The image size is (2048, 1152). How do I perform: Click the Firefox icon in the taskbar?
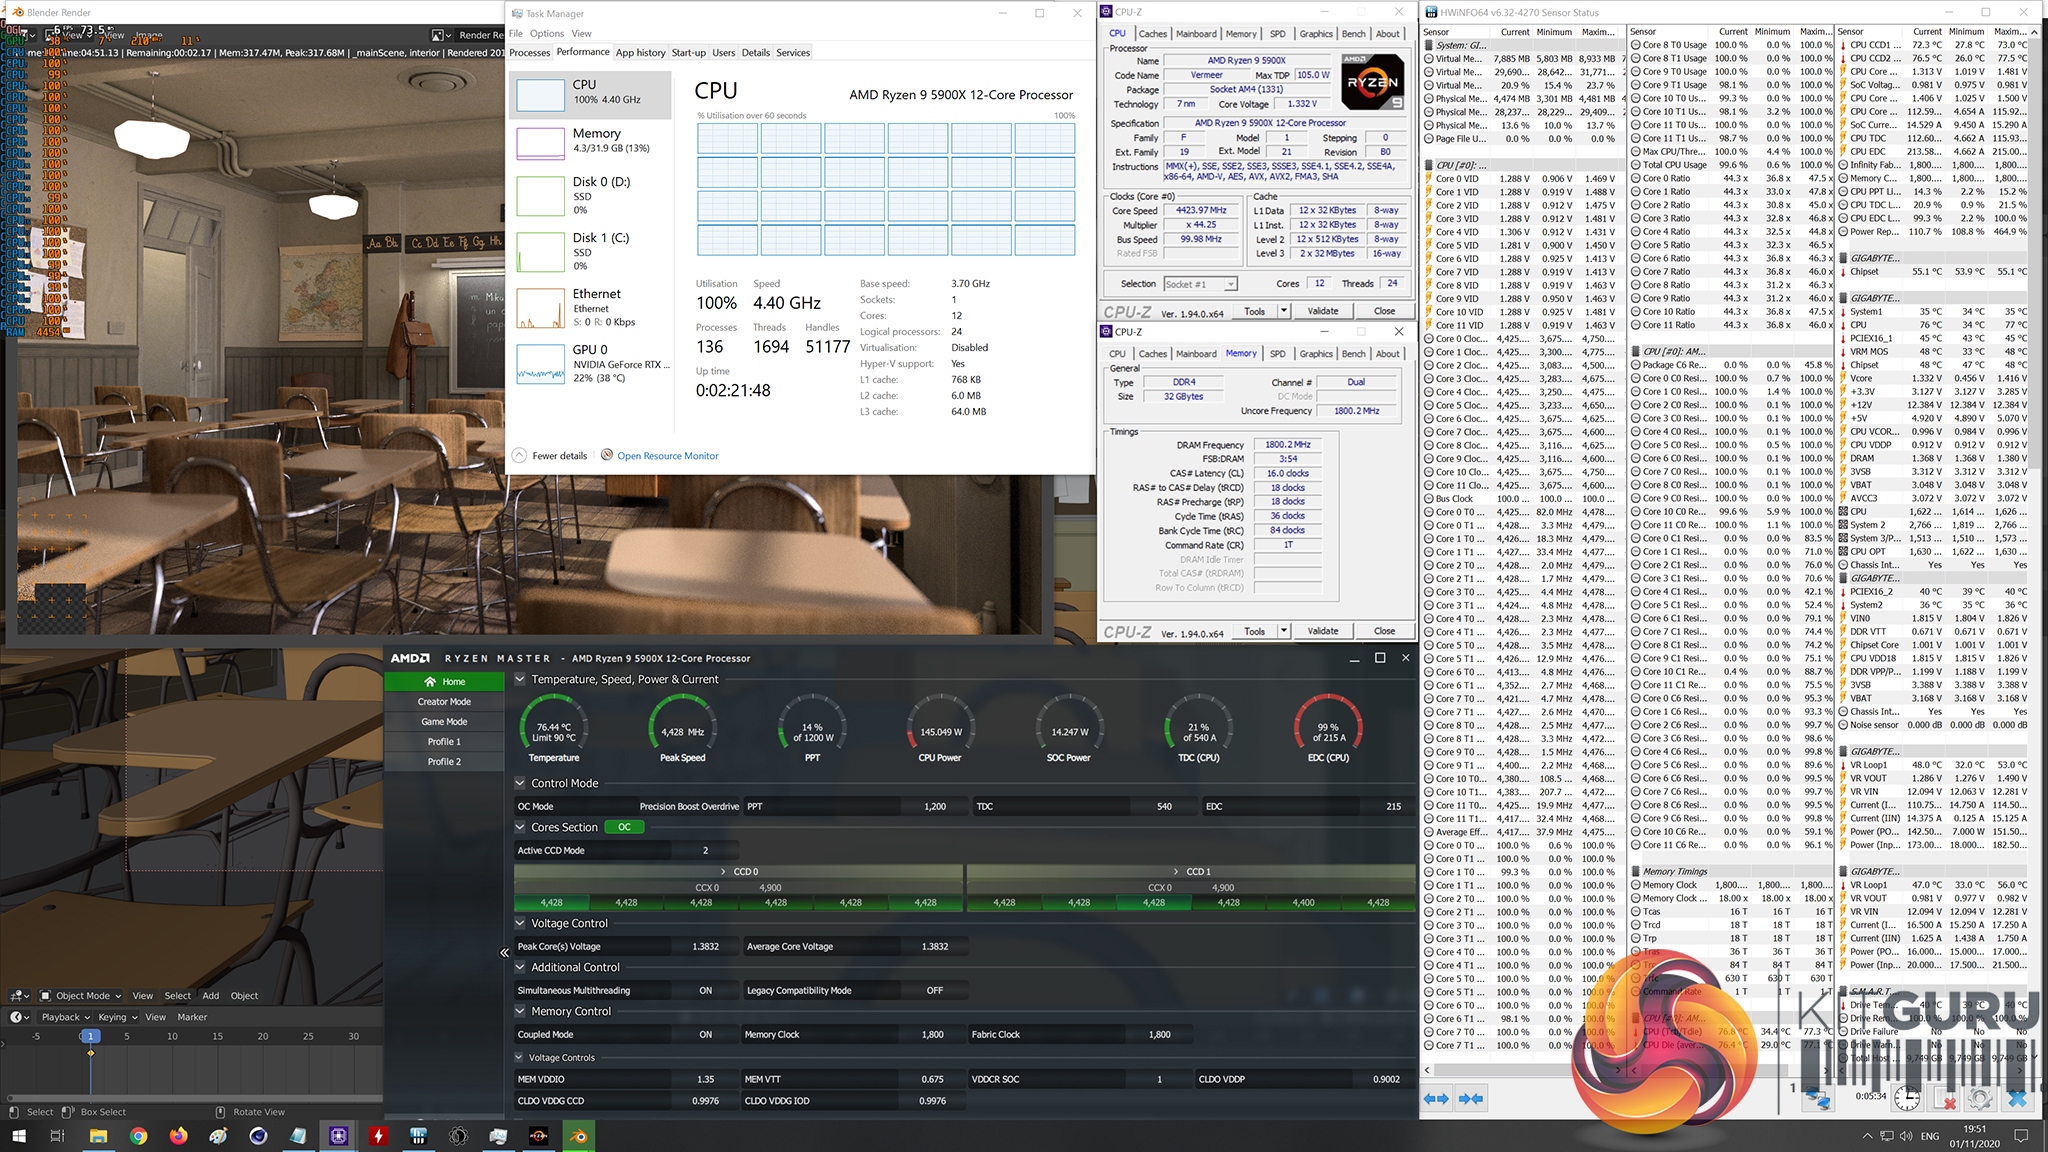tap(178, 1136)
